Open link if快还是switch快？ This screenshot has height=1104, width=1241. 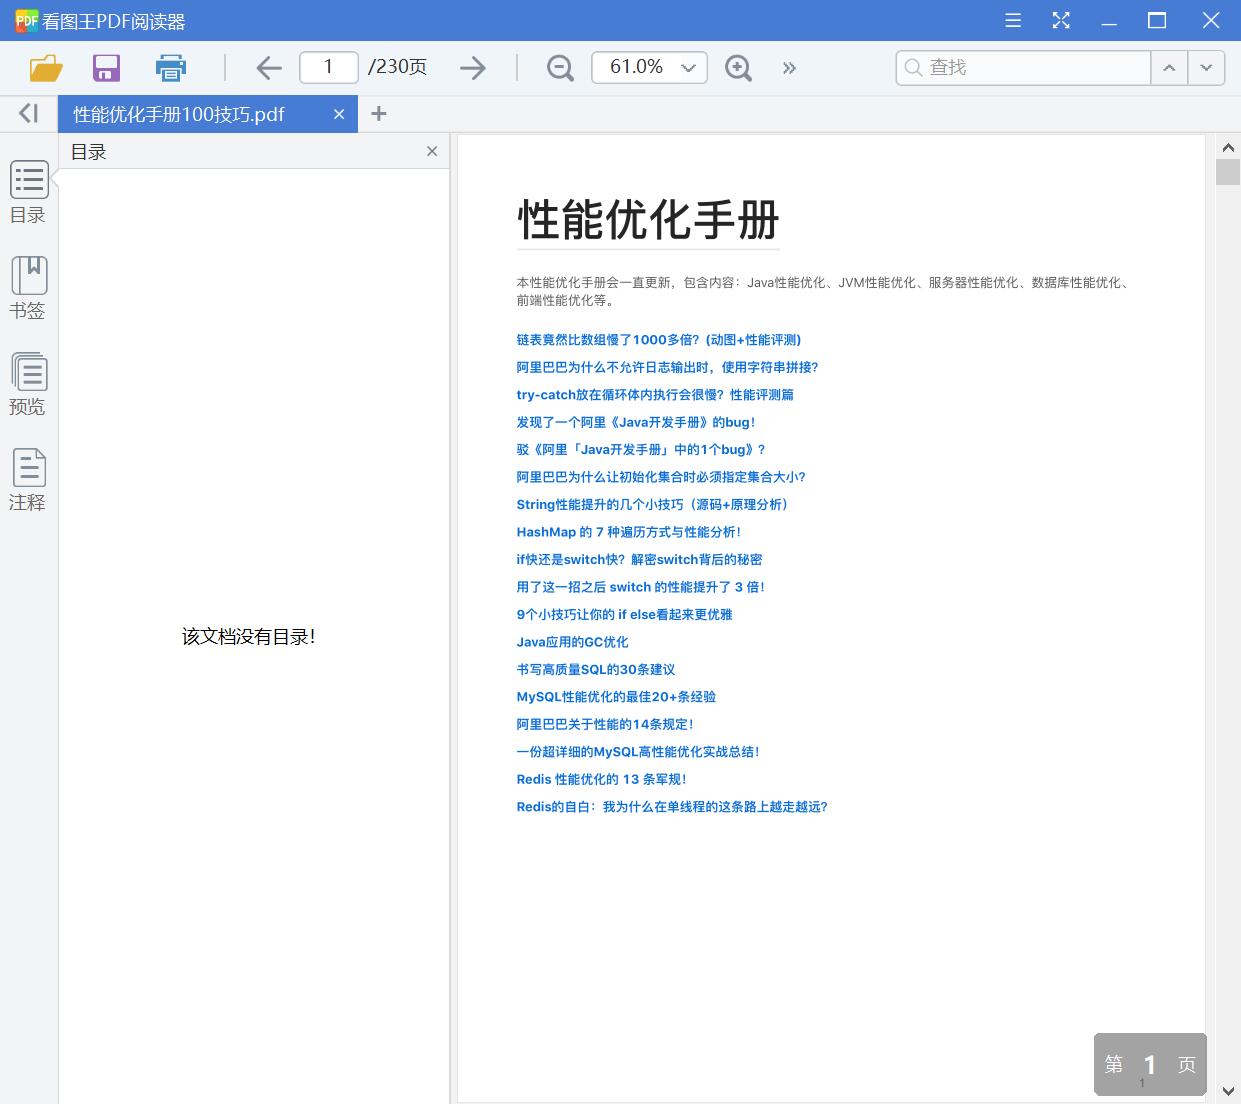click(639, 560)
